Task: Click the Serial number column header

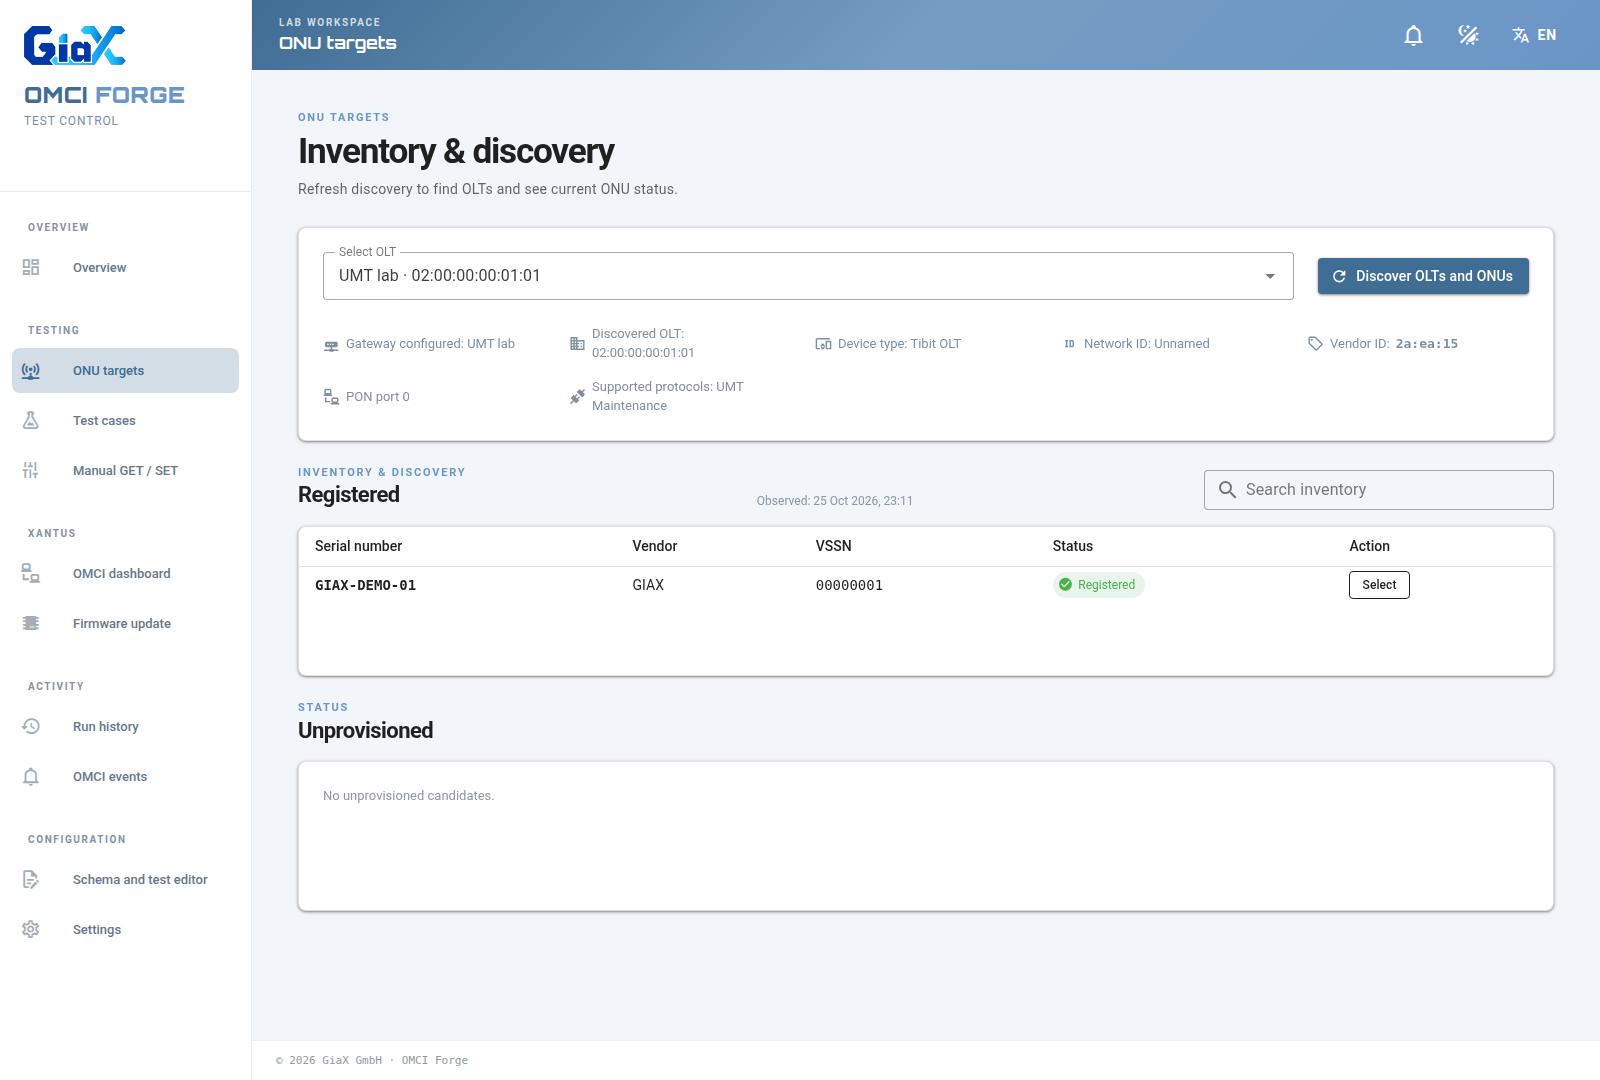Action: 358,546
